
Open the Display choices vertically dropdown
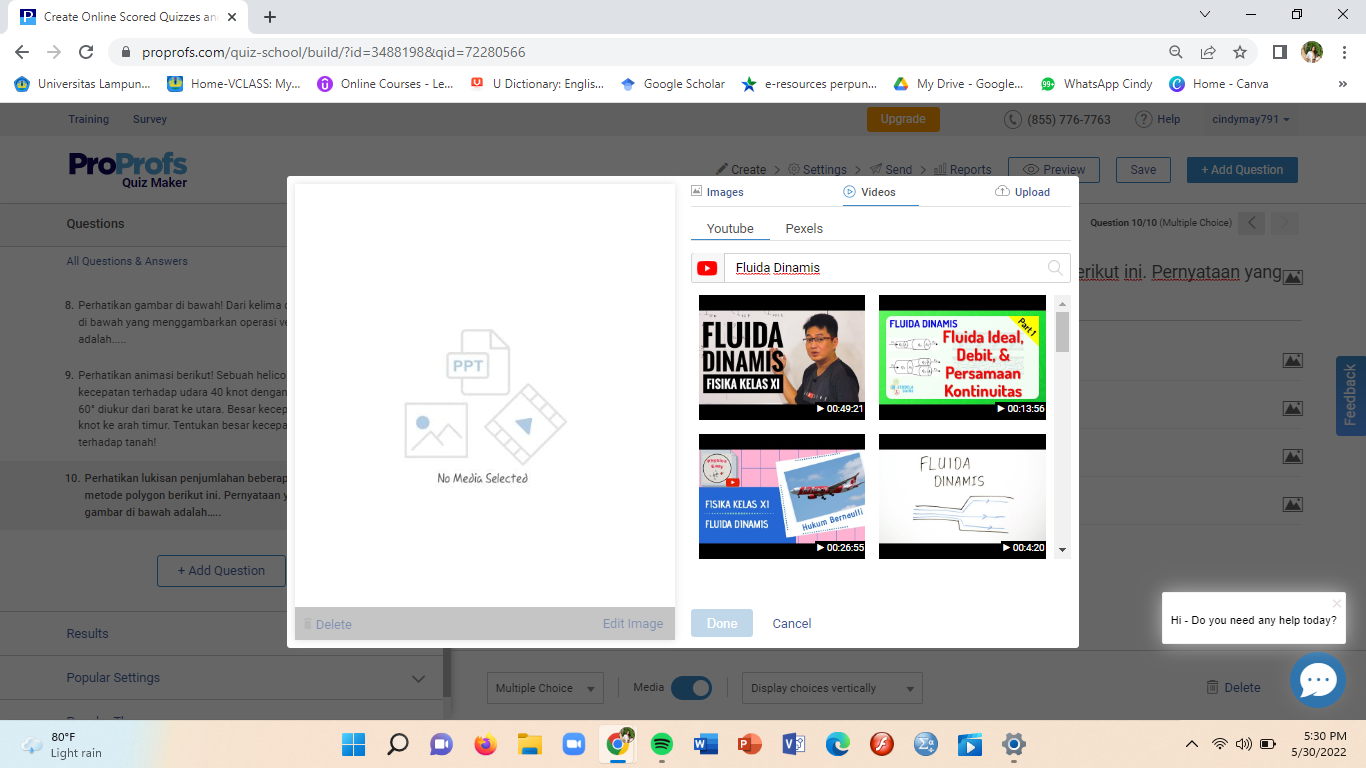pyautogui.click(x=832, y=688)
